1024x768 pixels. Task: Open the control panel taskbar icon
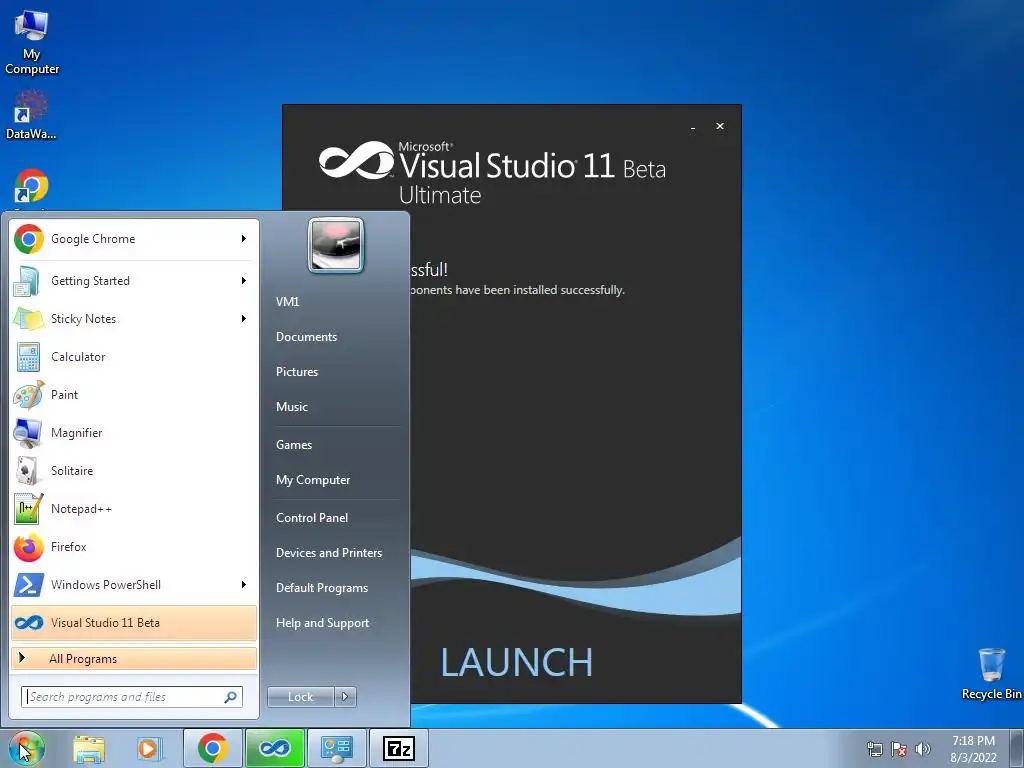337,748
